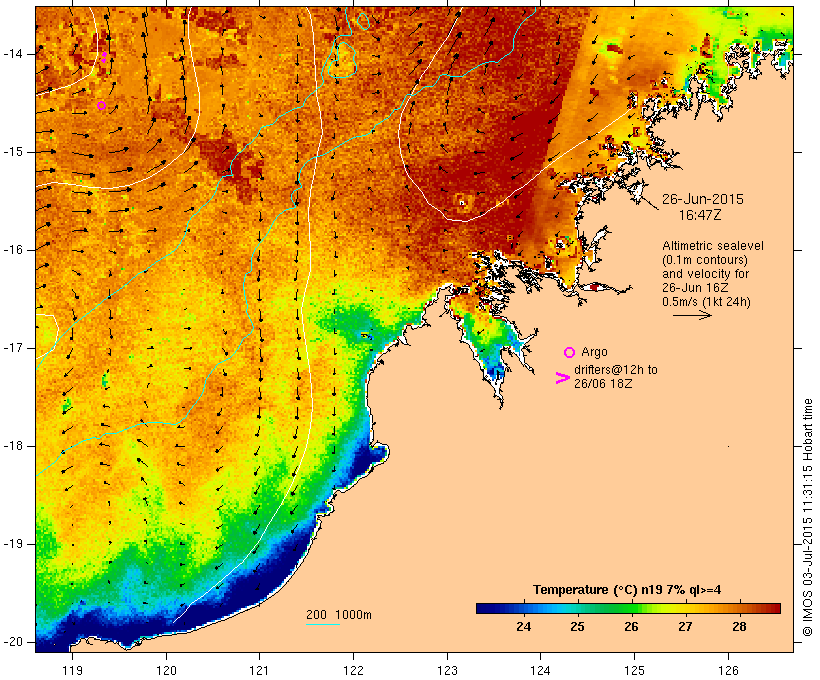Click the "26/06 18Z" legend text
The width and height of the screenshot is (820, 680).
[x=603, y=383]
